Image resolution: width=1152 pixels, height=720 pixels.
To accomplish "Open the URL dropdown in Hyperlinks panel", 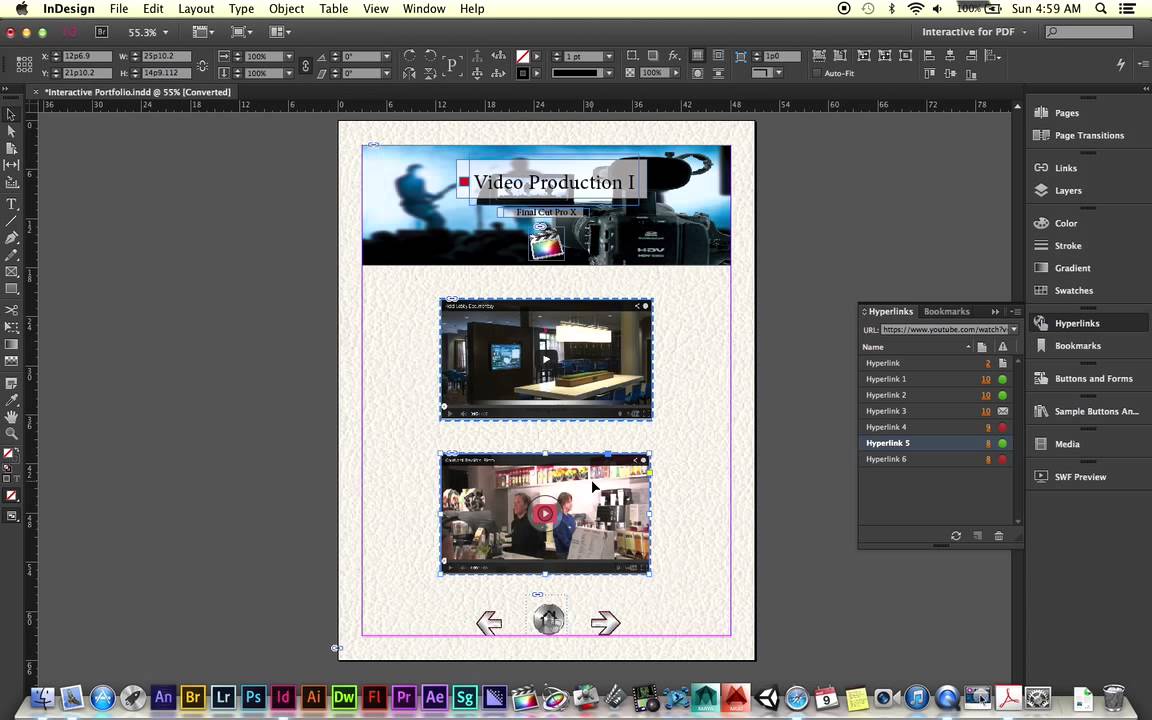I will [x=1014, y=329].
